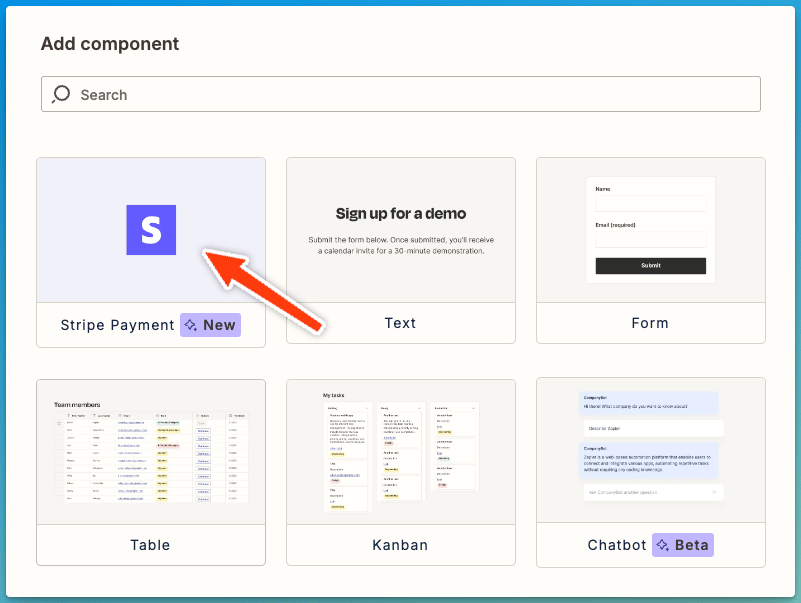This screenshot has height=603, width=801.
Task: Click the Beta badge on Chatbot
Action: [683, 545]
